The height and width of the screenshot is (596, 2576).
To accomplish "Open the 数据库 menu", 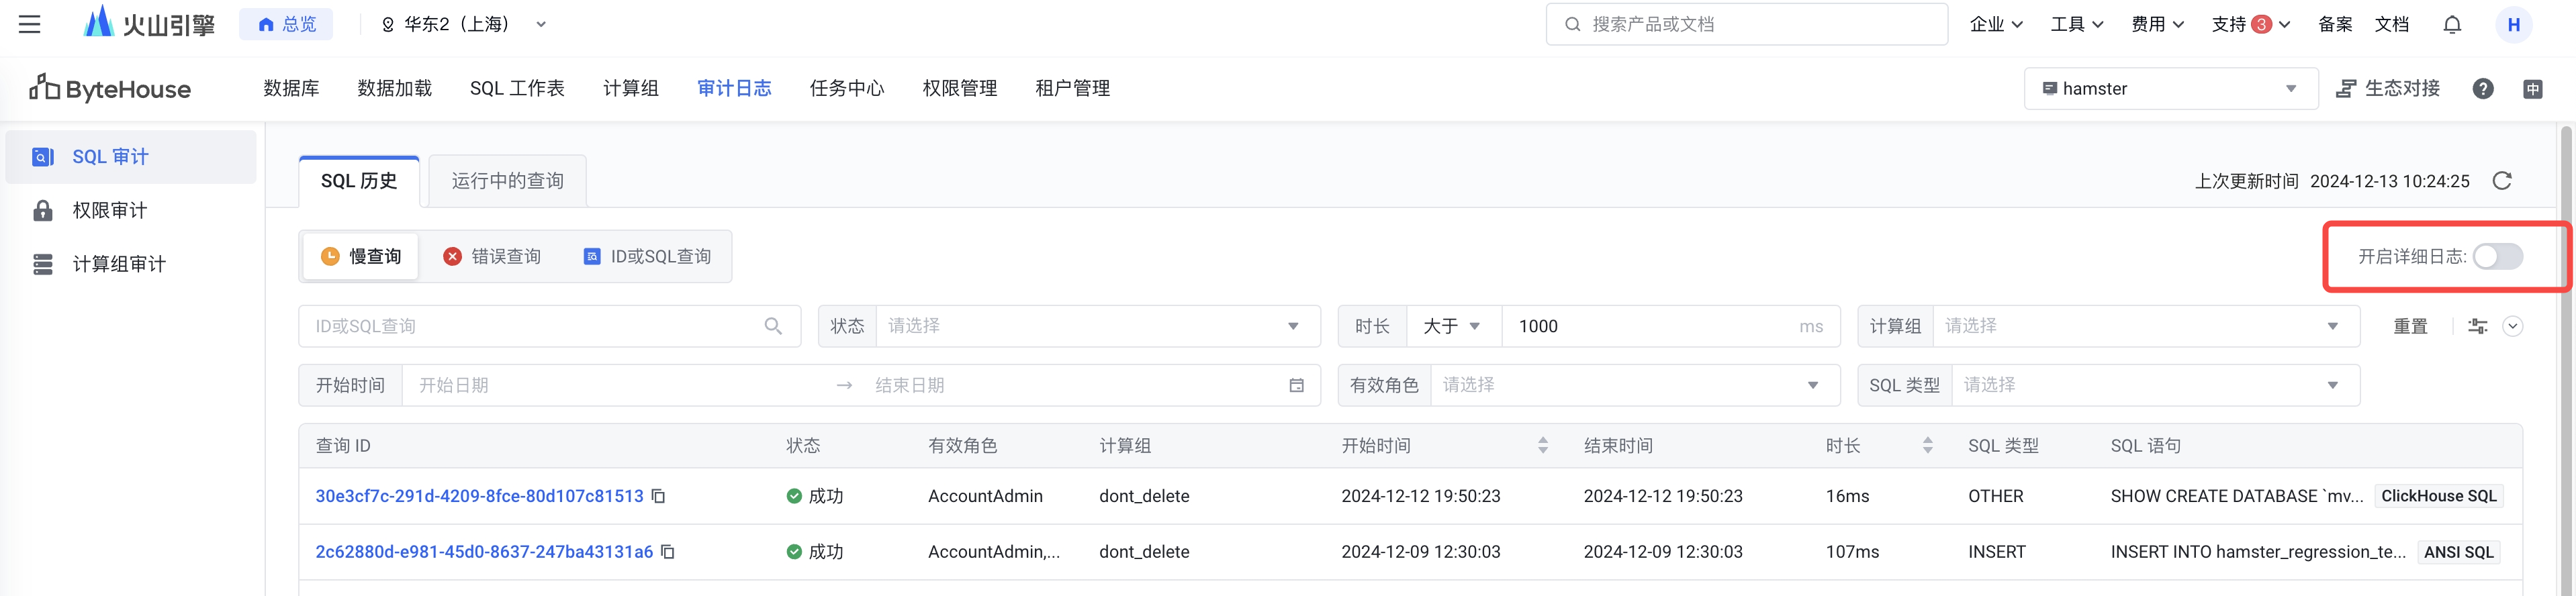I will 291,89.
